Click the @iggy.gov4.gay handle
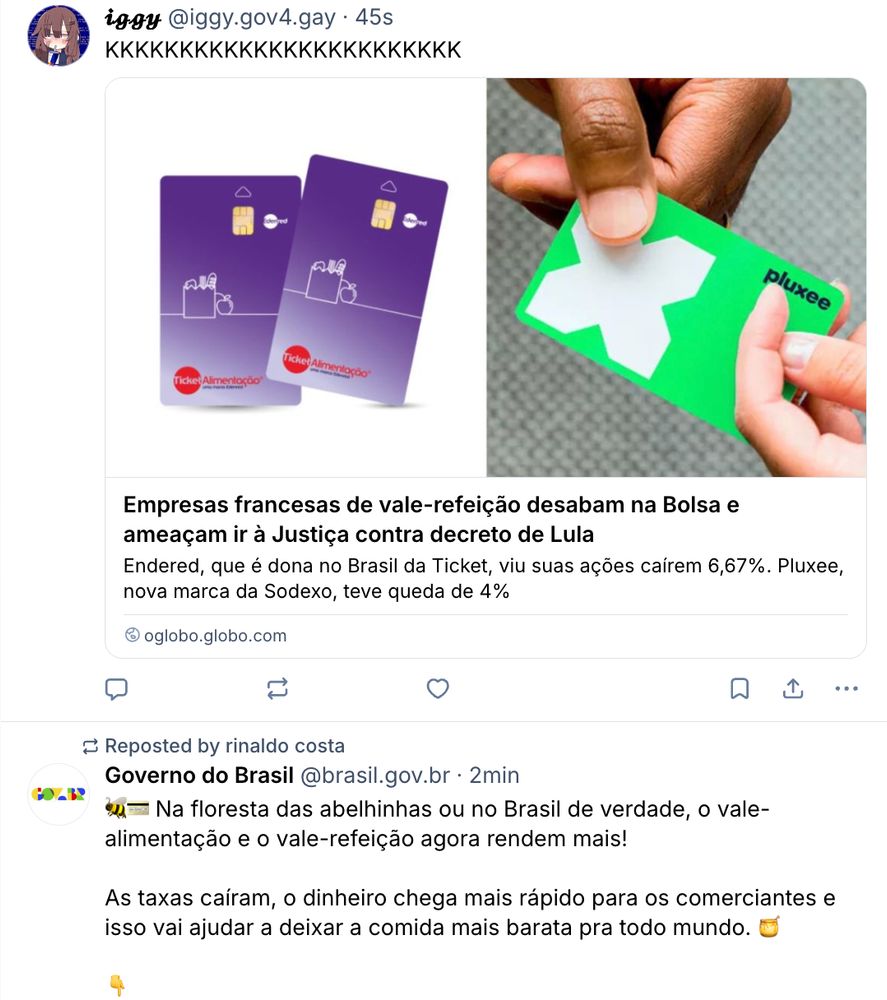Image resolution: width=887 pixels, height=1000 pixels. point(251,18)
